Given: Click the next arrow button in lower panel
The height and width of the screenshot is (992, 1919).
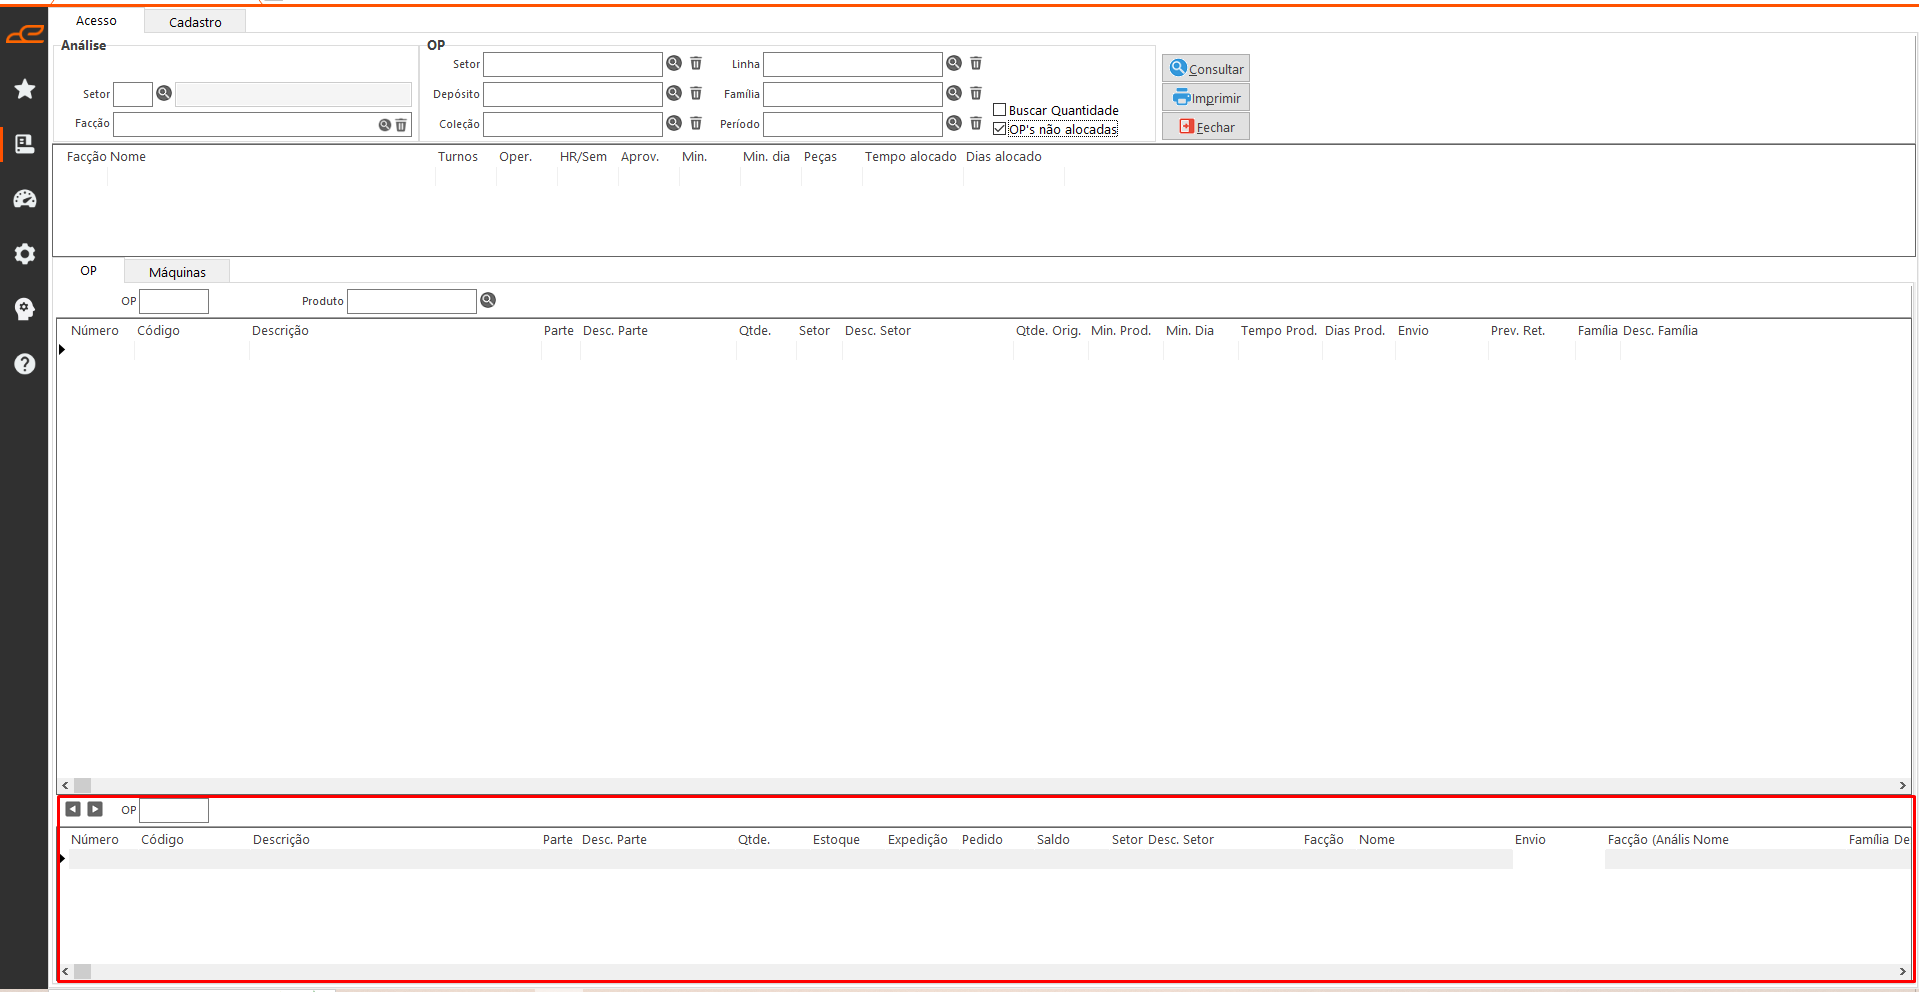Looking at the screenshot, I should [x=95, y=809].
